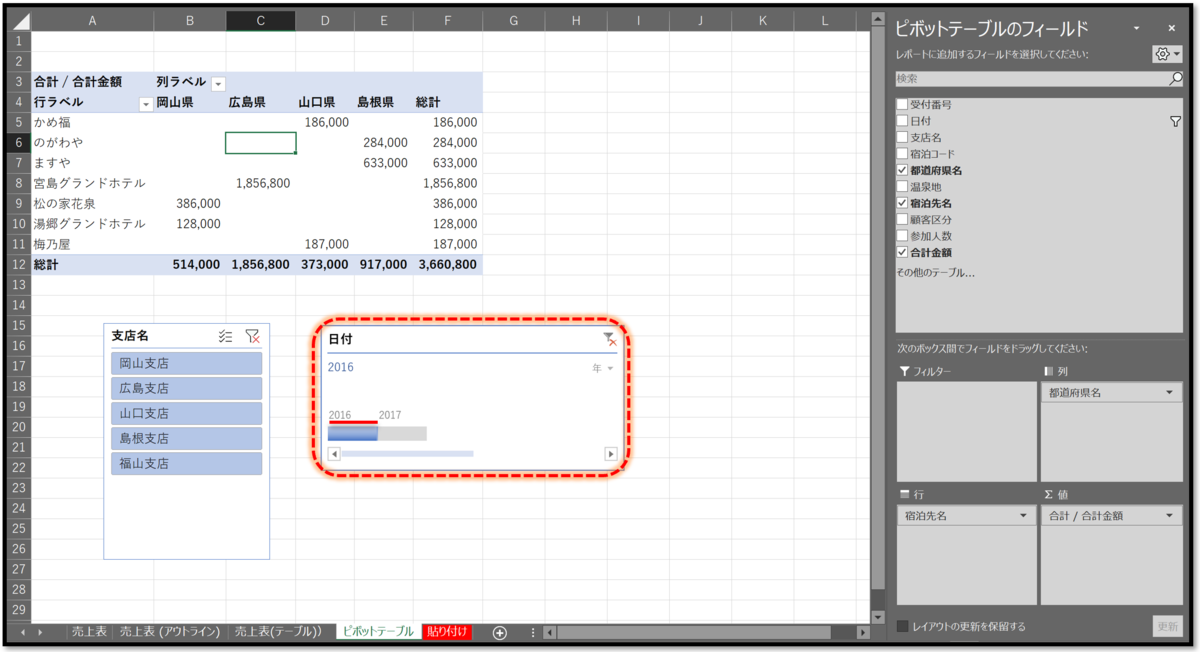Uncheck the 都道府県名 field

pyautogui.click(x=903, y=171)
